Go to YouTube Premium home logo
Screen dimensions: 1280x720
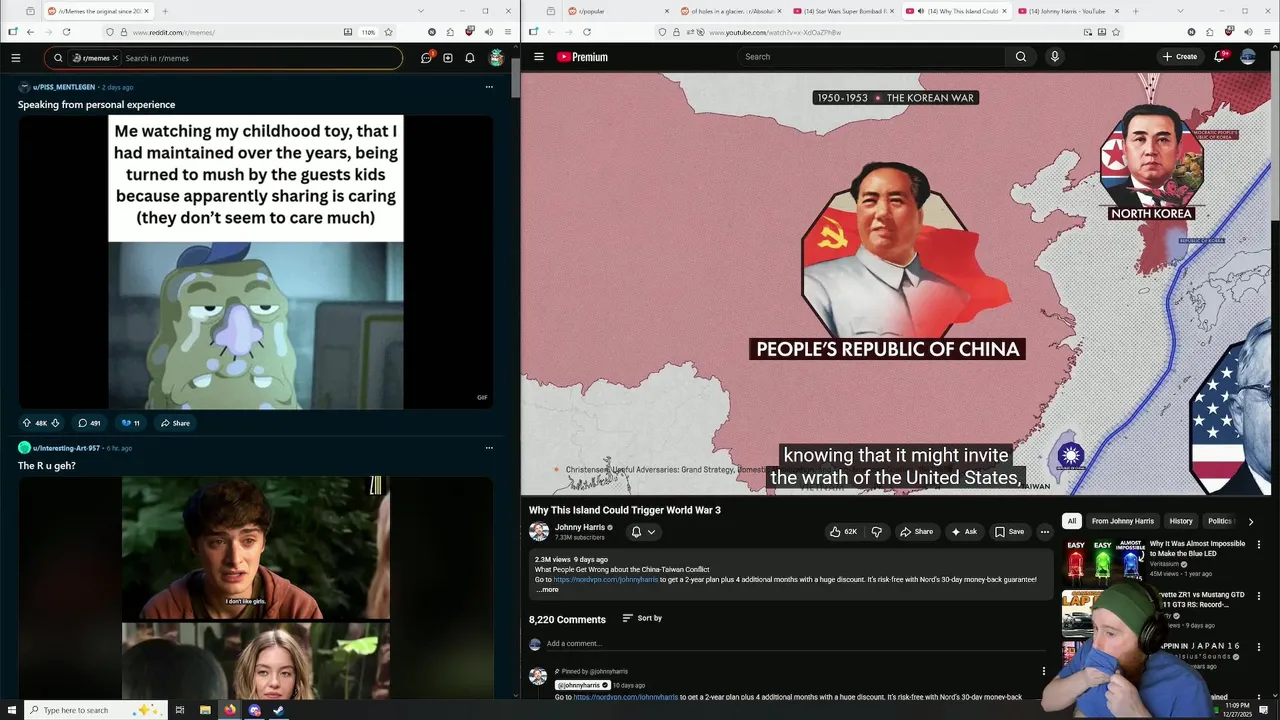(583, 57)
